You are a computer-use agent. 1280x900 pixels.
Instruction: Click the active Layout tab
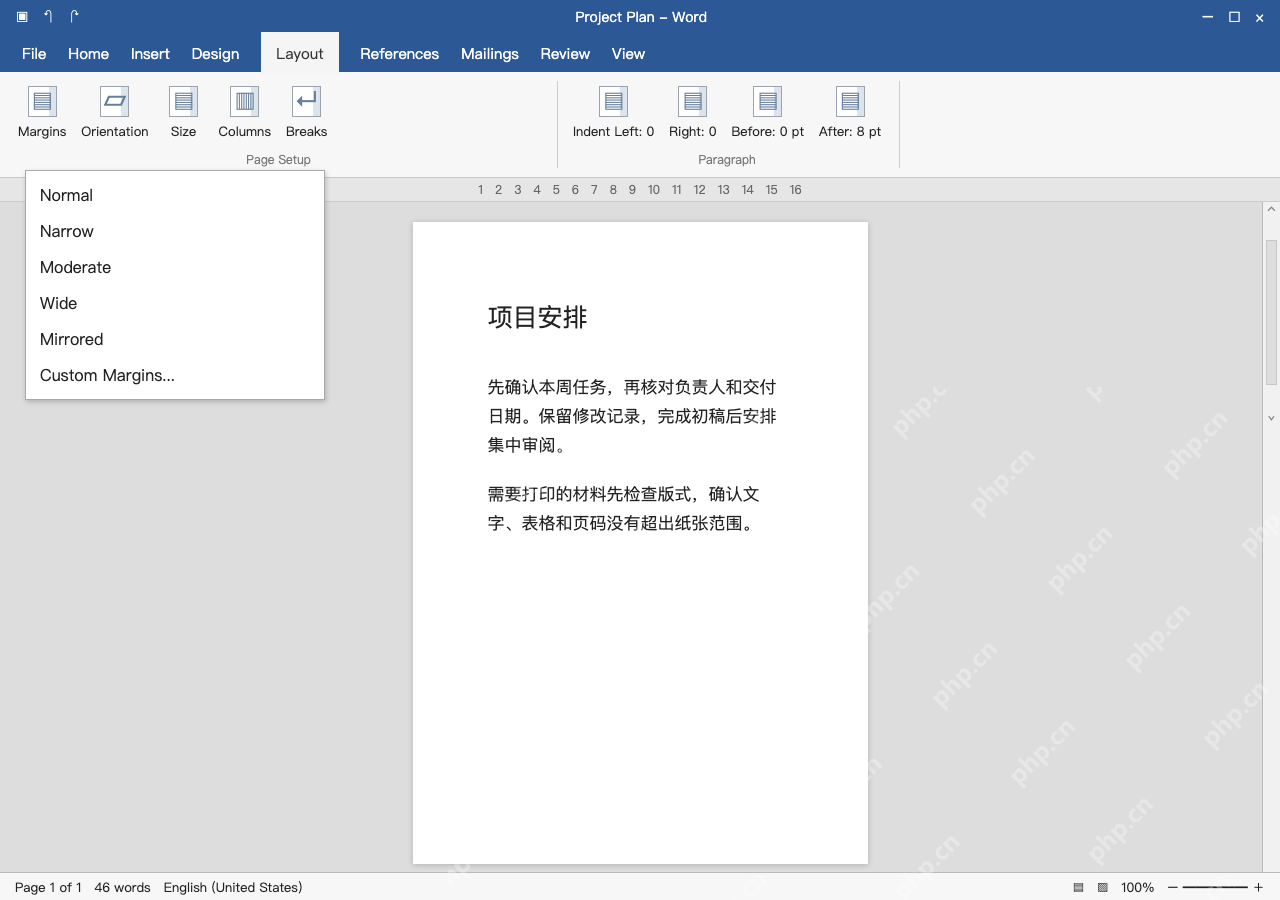[300, 54]
